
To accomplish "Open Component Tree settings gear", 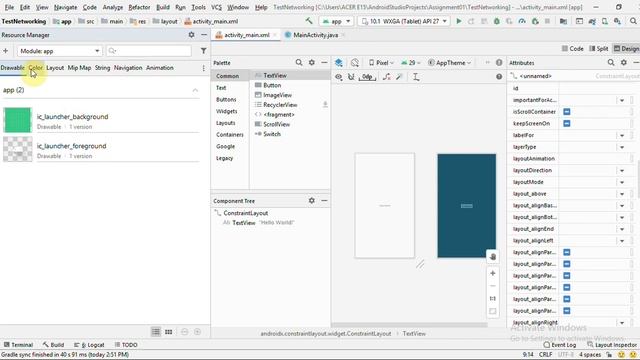I will (x=312, y=200).
